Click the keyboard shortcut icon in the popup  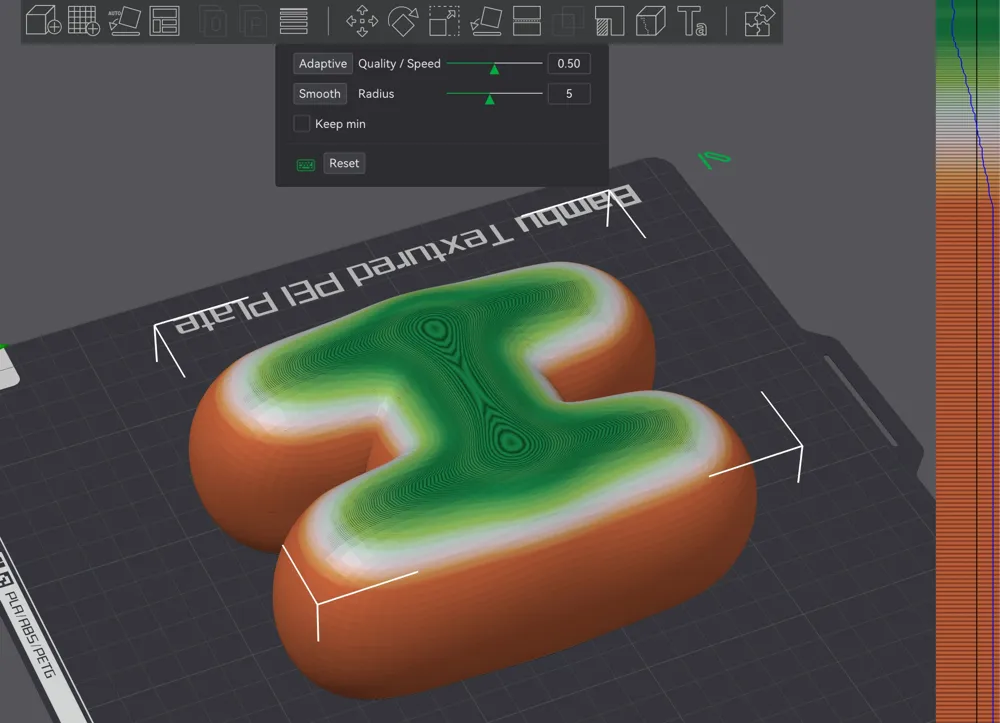click(x=304, y=163)
